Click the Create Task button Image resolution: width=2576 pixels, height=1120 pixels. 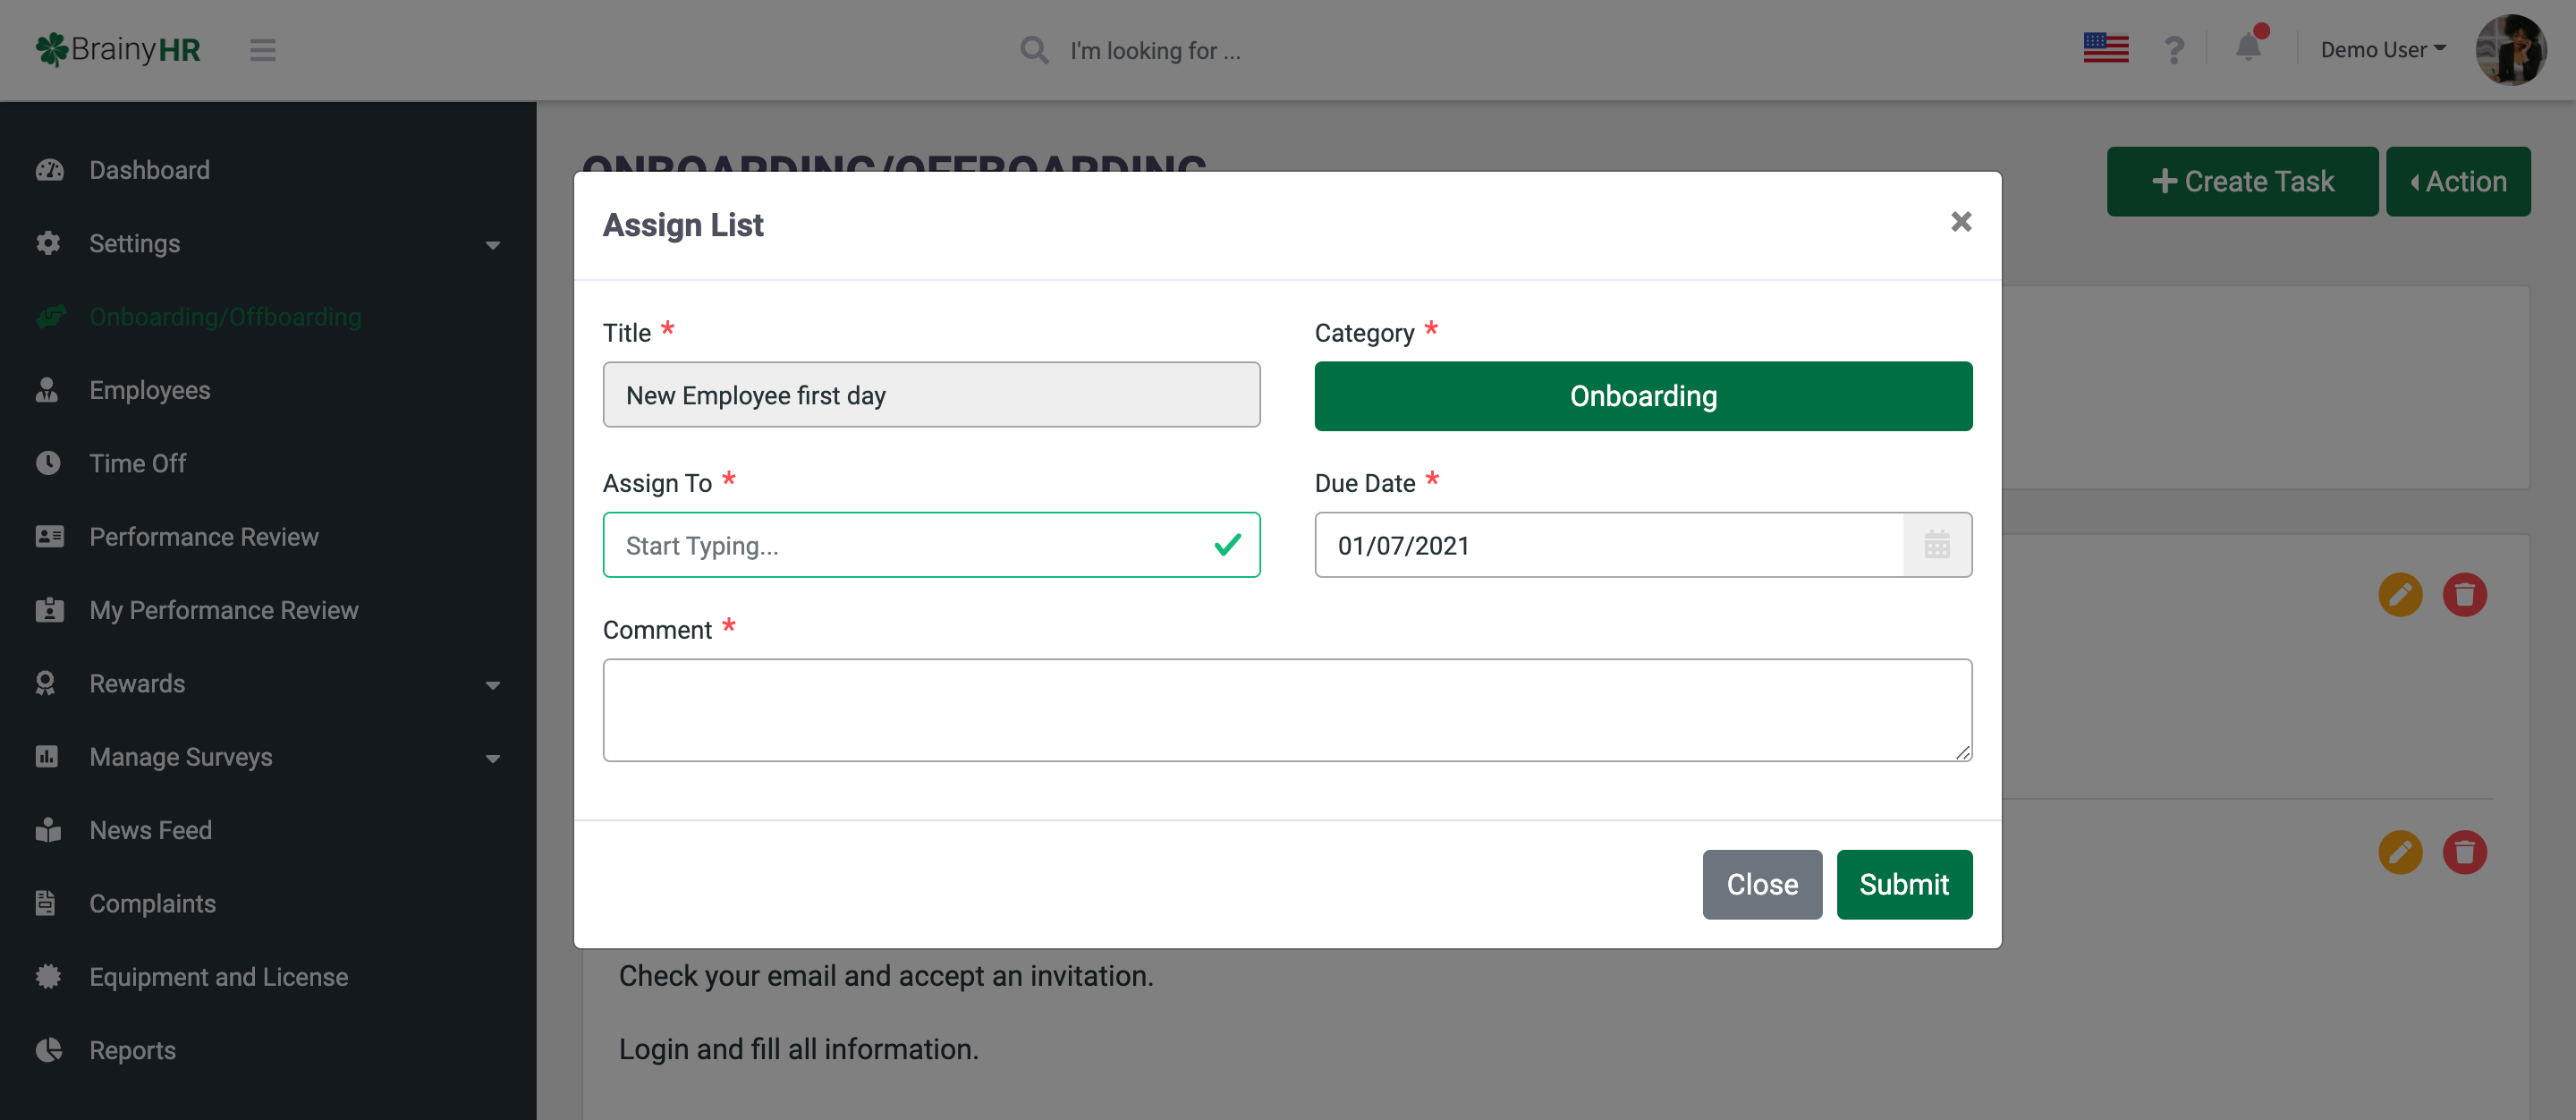(2242, 181)
